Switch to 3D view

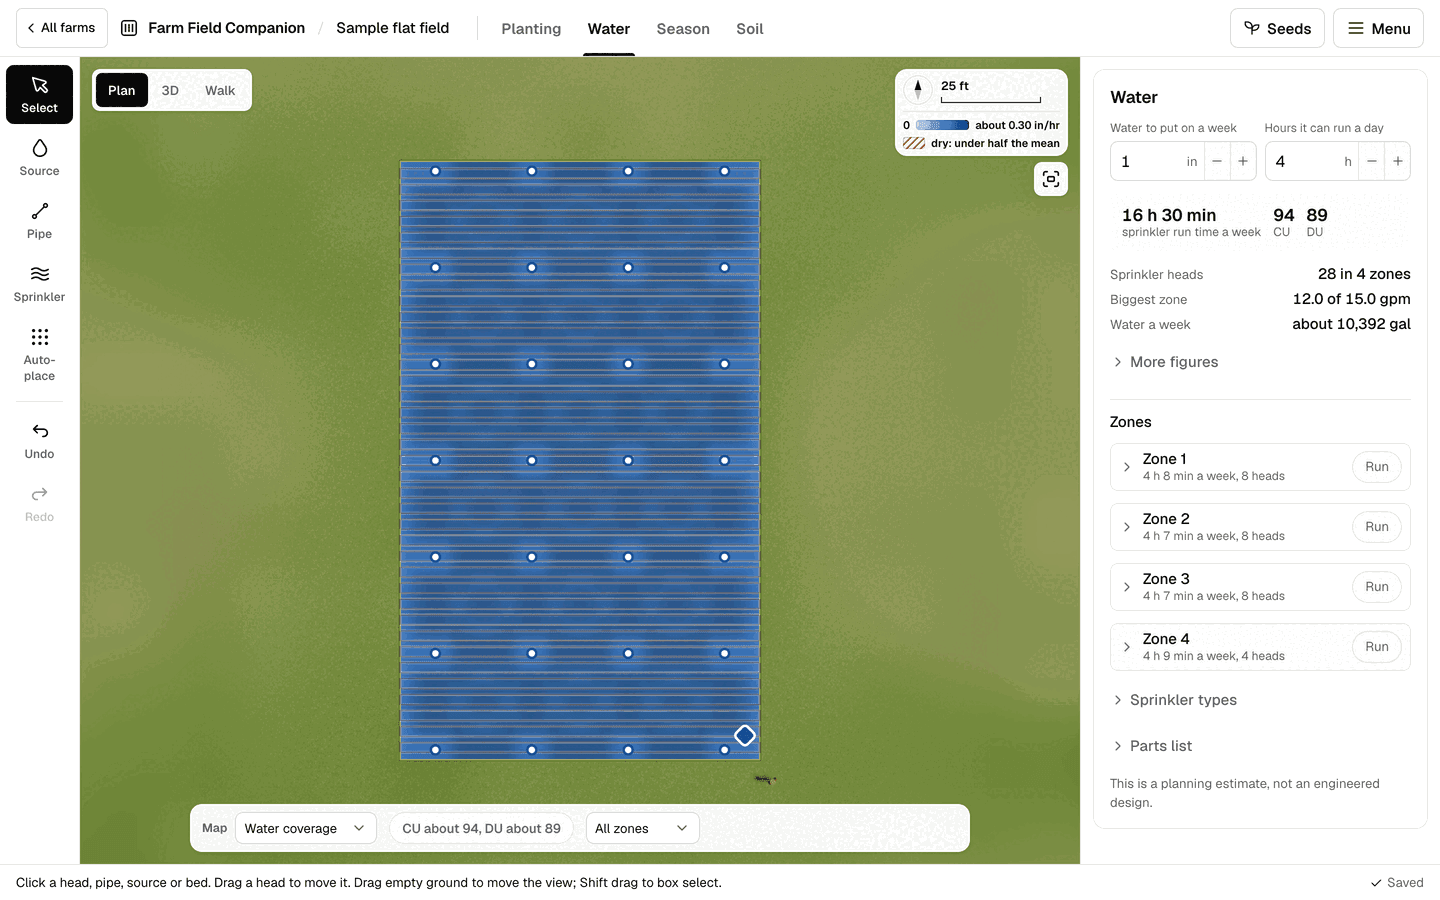(170, 90)
